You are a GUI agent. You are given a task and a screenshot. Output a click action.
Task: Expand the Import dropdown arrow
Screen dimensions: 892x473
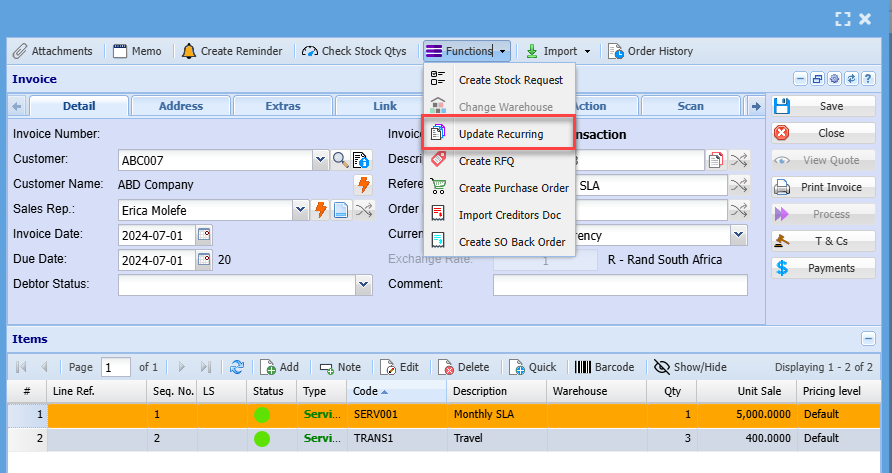pyautogui.click(x=587, y=51)
